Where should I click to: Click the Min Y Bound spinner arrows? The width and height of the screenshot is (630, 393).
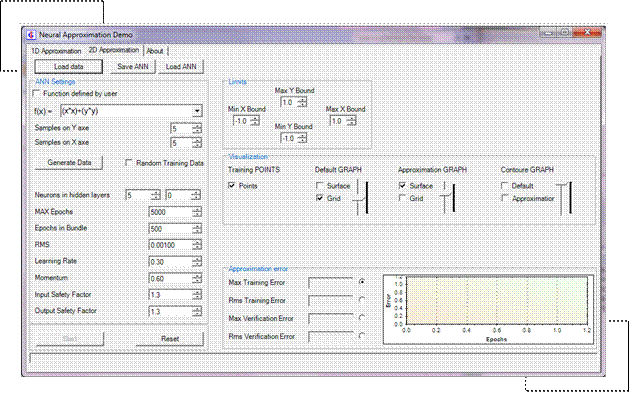[x=302, y=138]
